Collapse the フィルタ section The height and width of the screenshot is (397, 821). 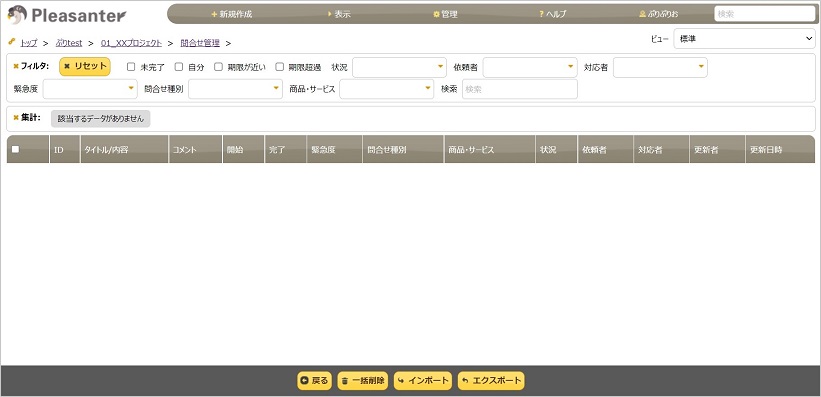click(x=31, y=66)
